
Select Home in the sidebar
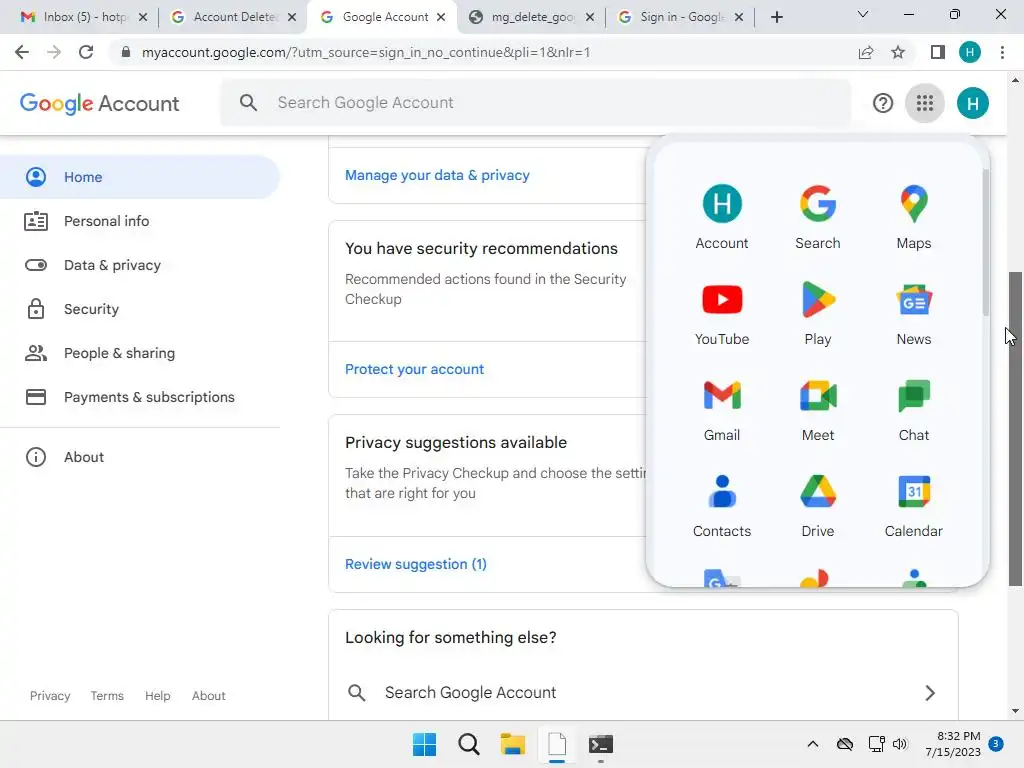140,177
